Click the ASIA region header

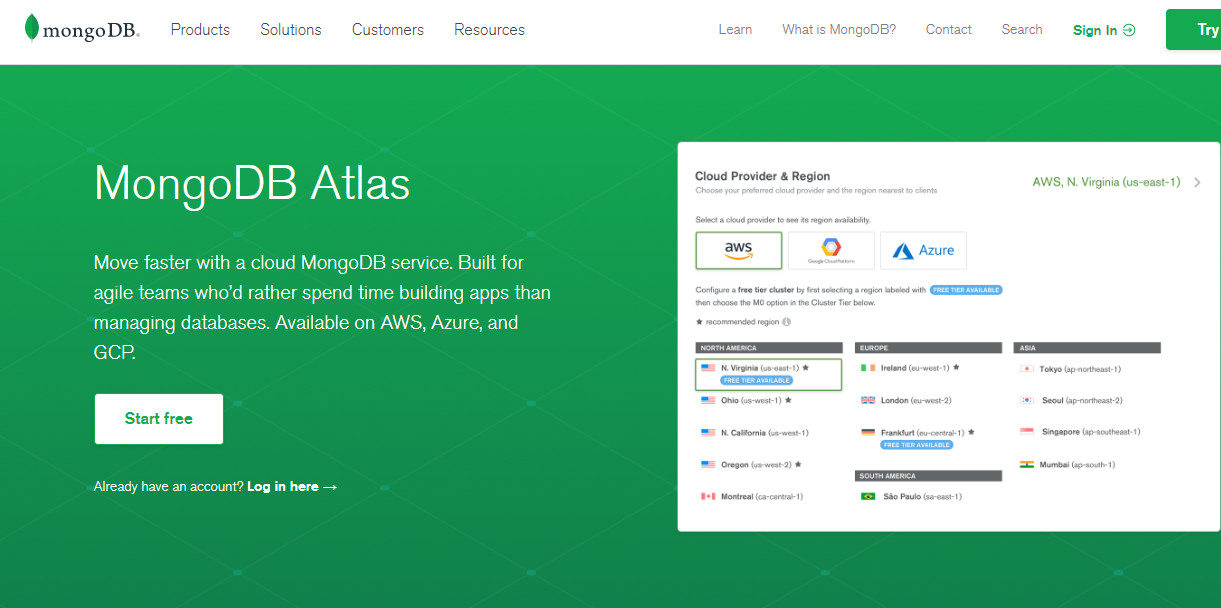pyautogui.click(x=1087, y=348)
